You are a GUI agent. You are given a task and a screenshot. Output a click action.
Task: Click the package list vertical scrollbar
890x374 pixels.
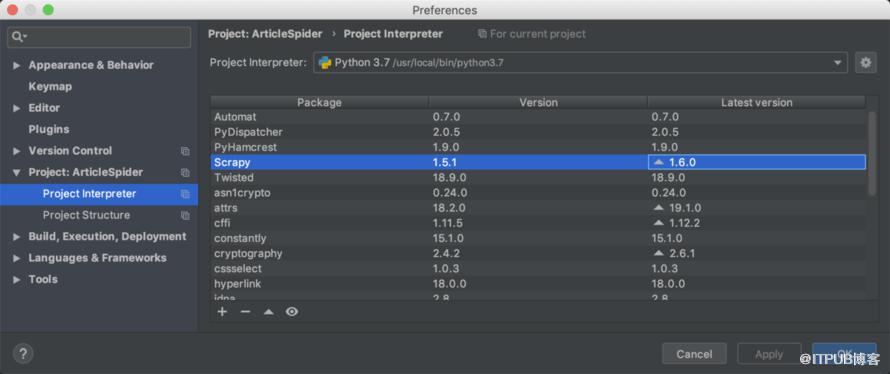point(871,154)
